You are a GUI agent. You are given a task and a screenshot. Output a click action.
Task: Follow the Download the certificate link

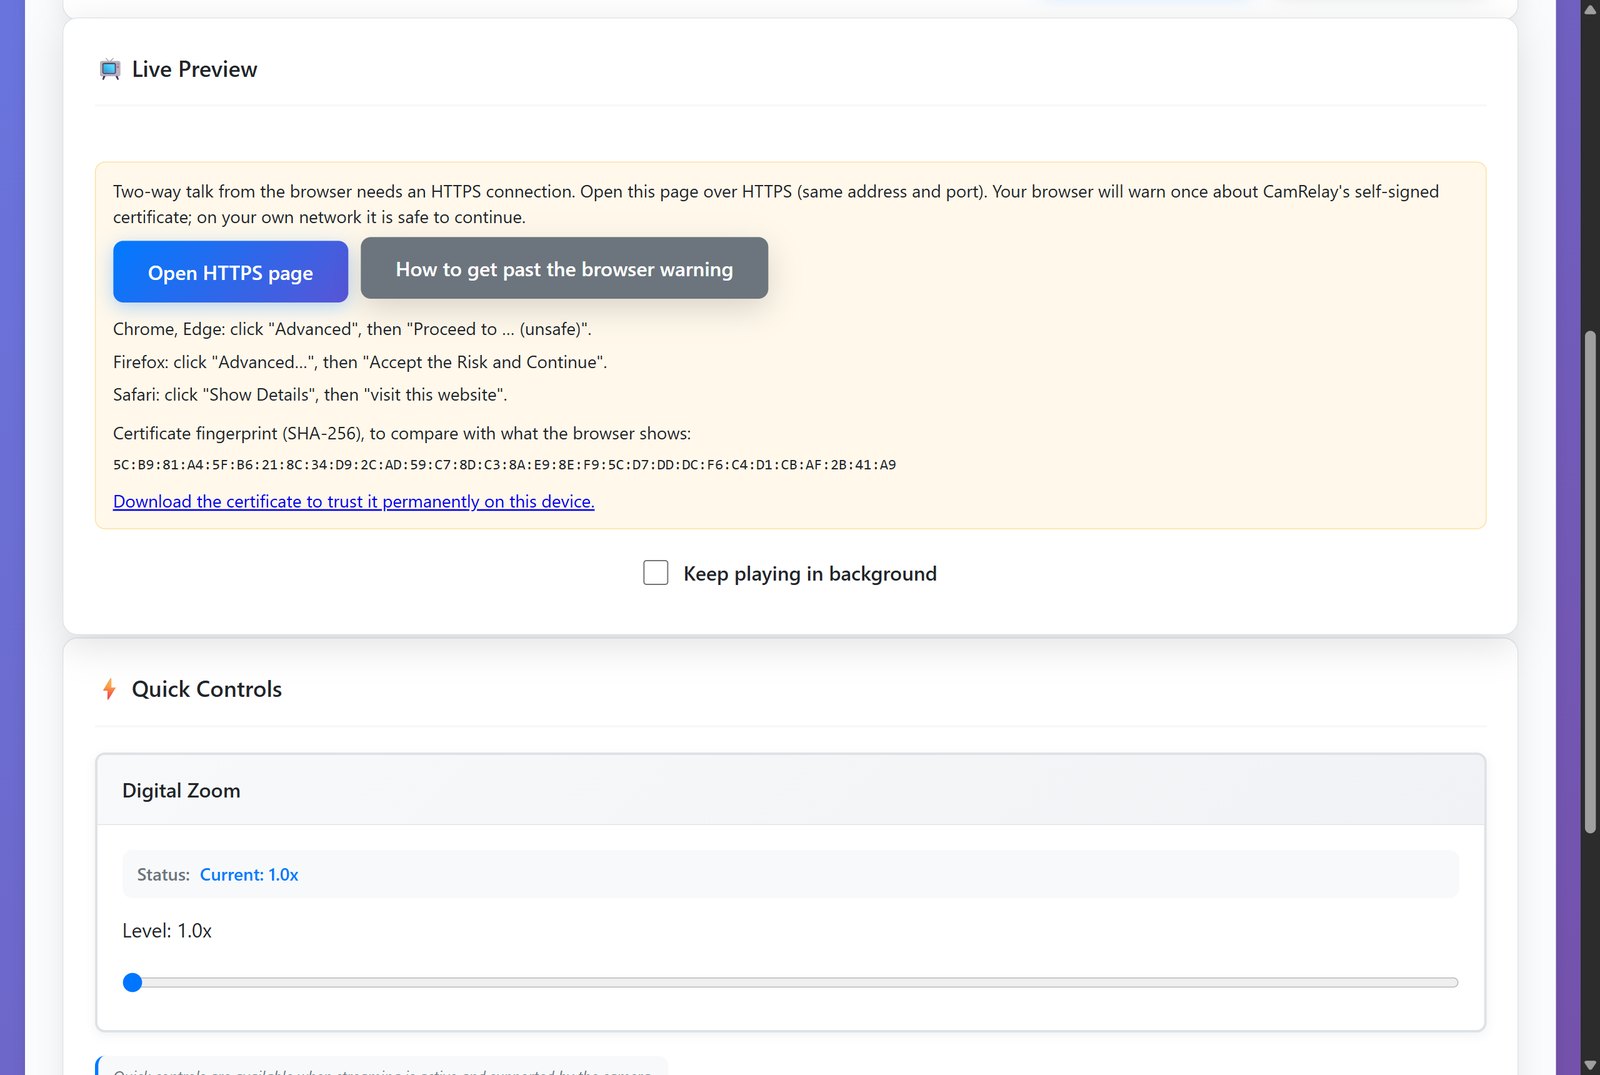pos(353,501)
